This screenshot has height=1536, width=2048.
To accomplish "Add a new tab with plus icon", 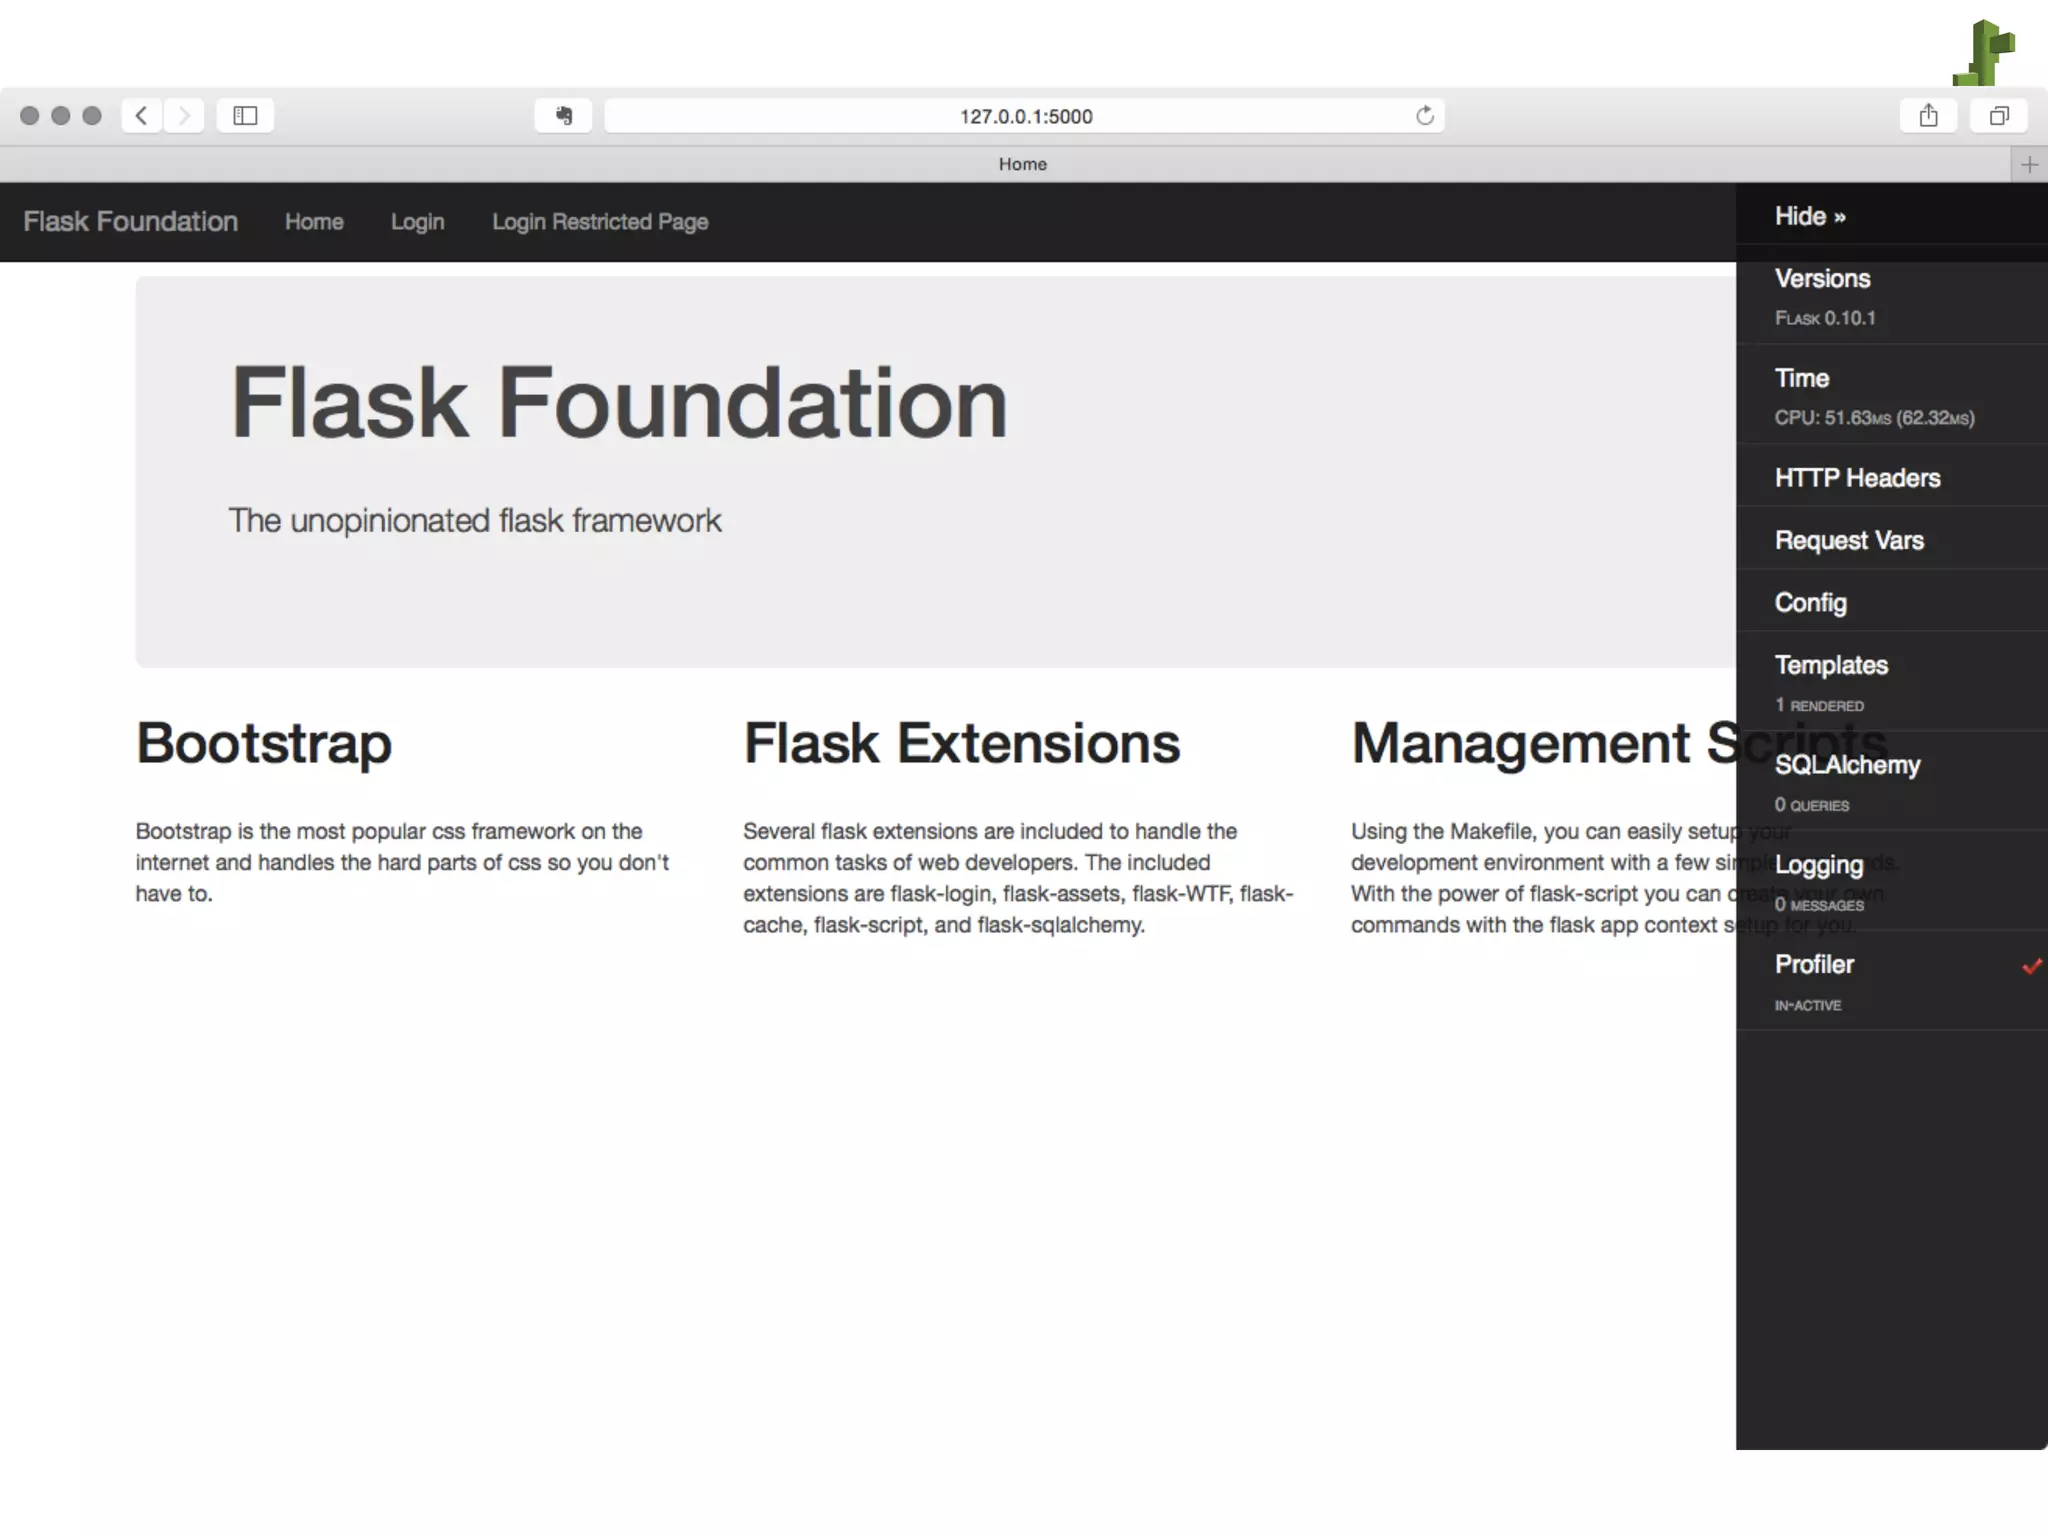I will [x=2028, y=164].
